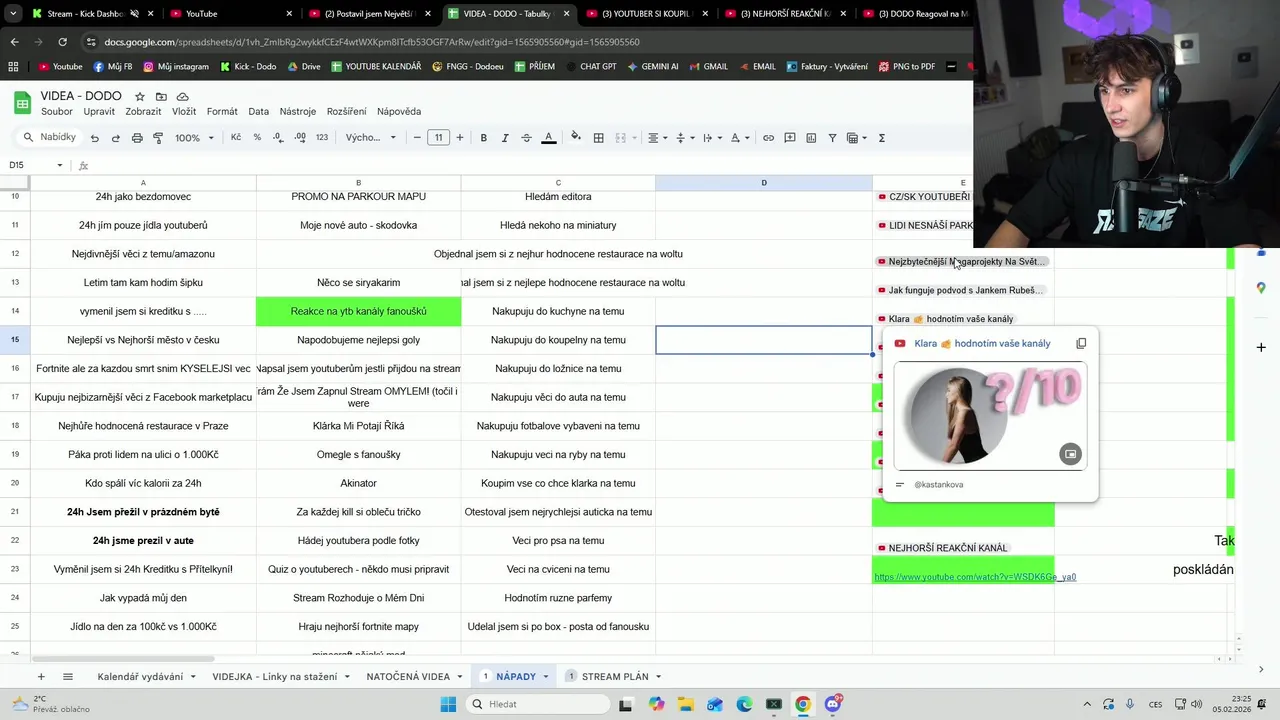Open text wrapping dropdown
Screen dimensions: 1280x720
[711, 138]
